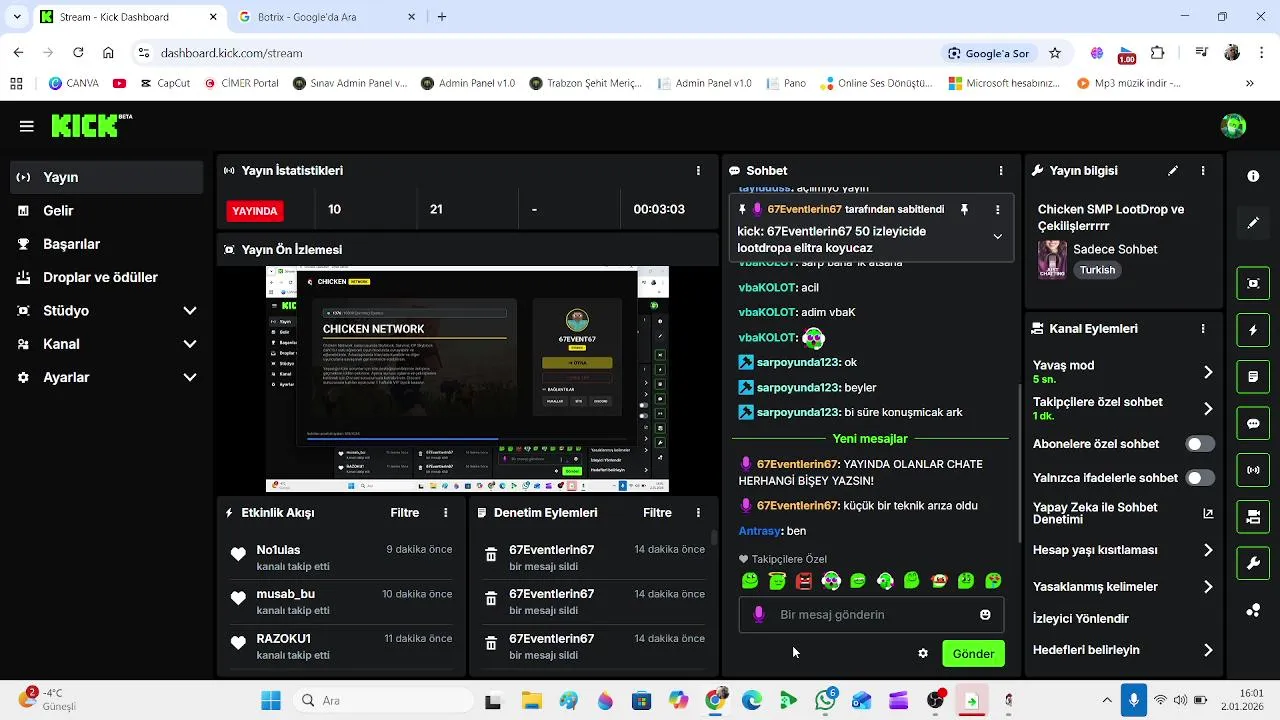
Task: Open Kanal Eylemleri three-dot menu
Action: click(x=1203, y=329)
